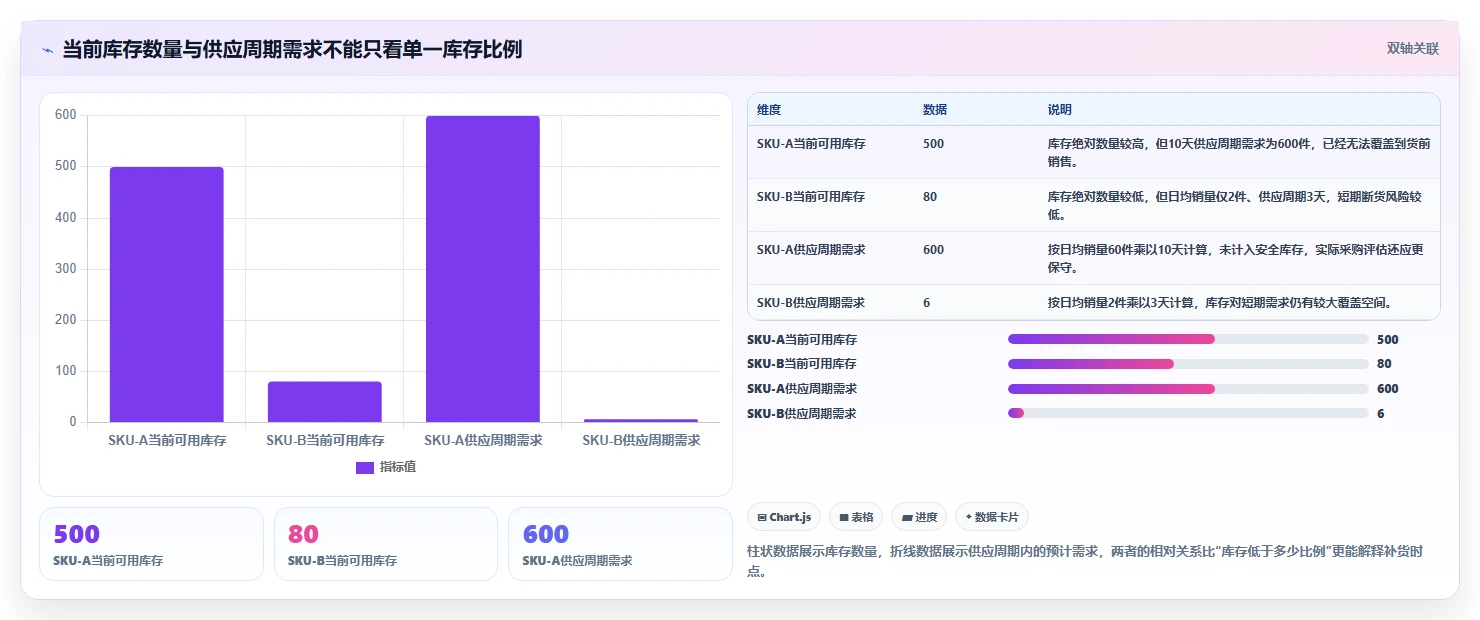
Task: Click the SKU-A当前可用库存 progress bar showing 500
Action: click(1188, 339)
